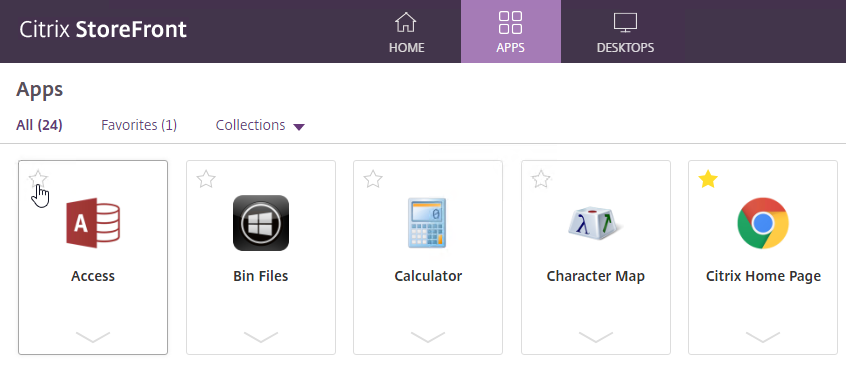Expand details chevron under Access
The width and height of the screenshot is (846, 374).
93,337
